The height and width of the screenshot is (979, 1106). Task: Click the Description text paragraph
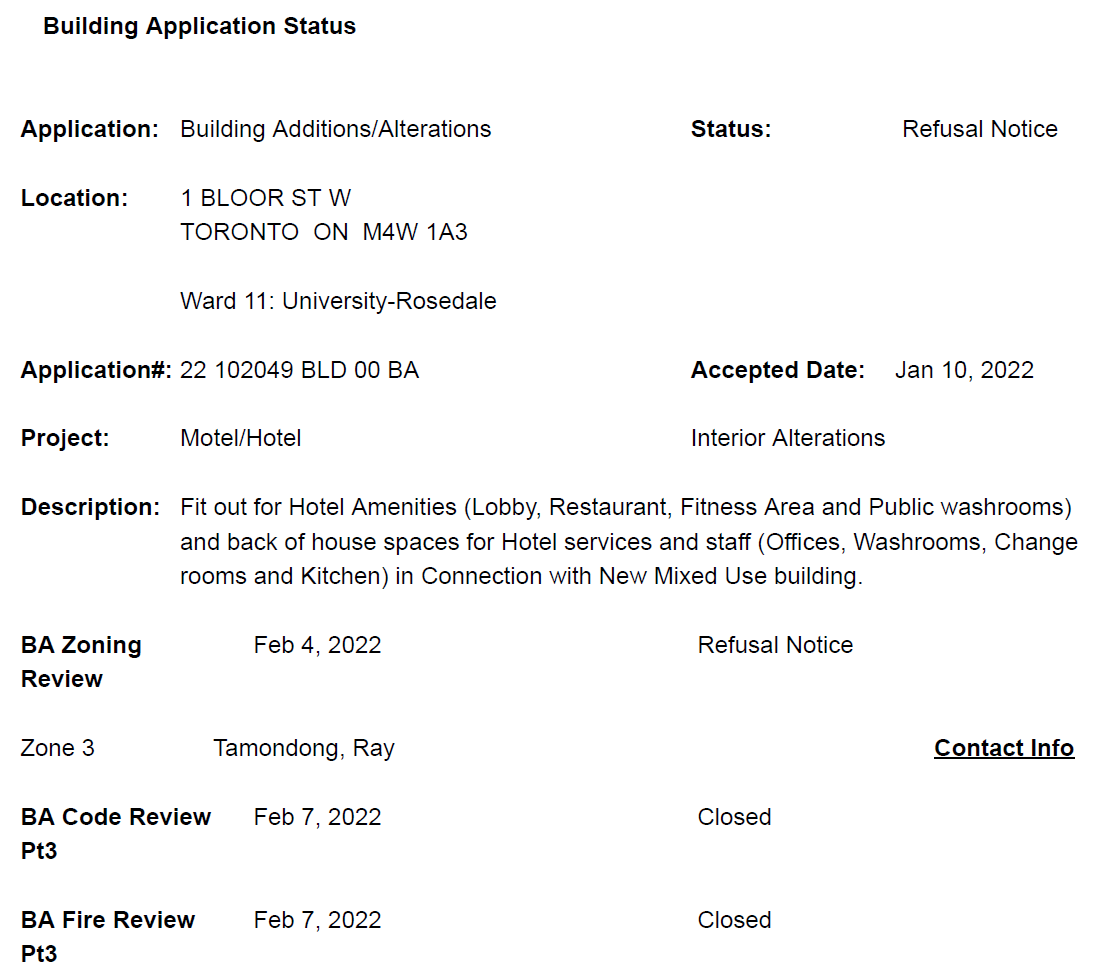tap(628, 542)
